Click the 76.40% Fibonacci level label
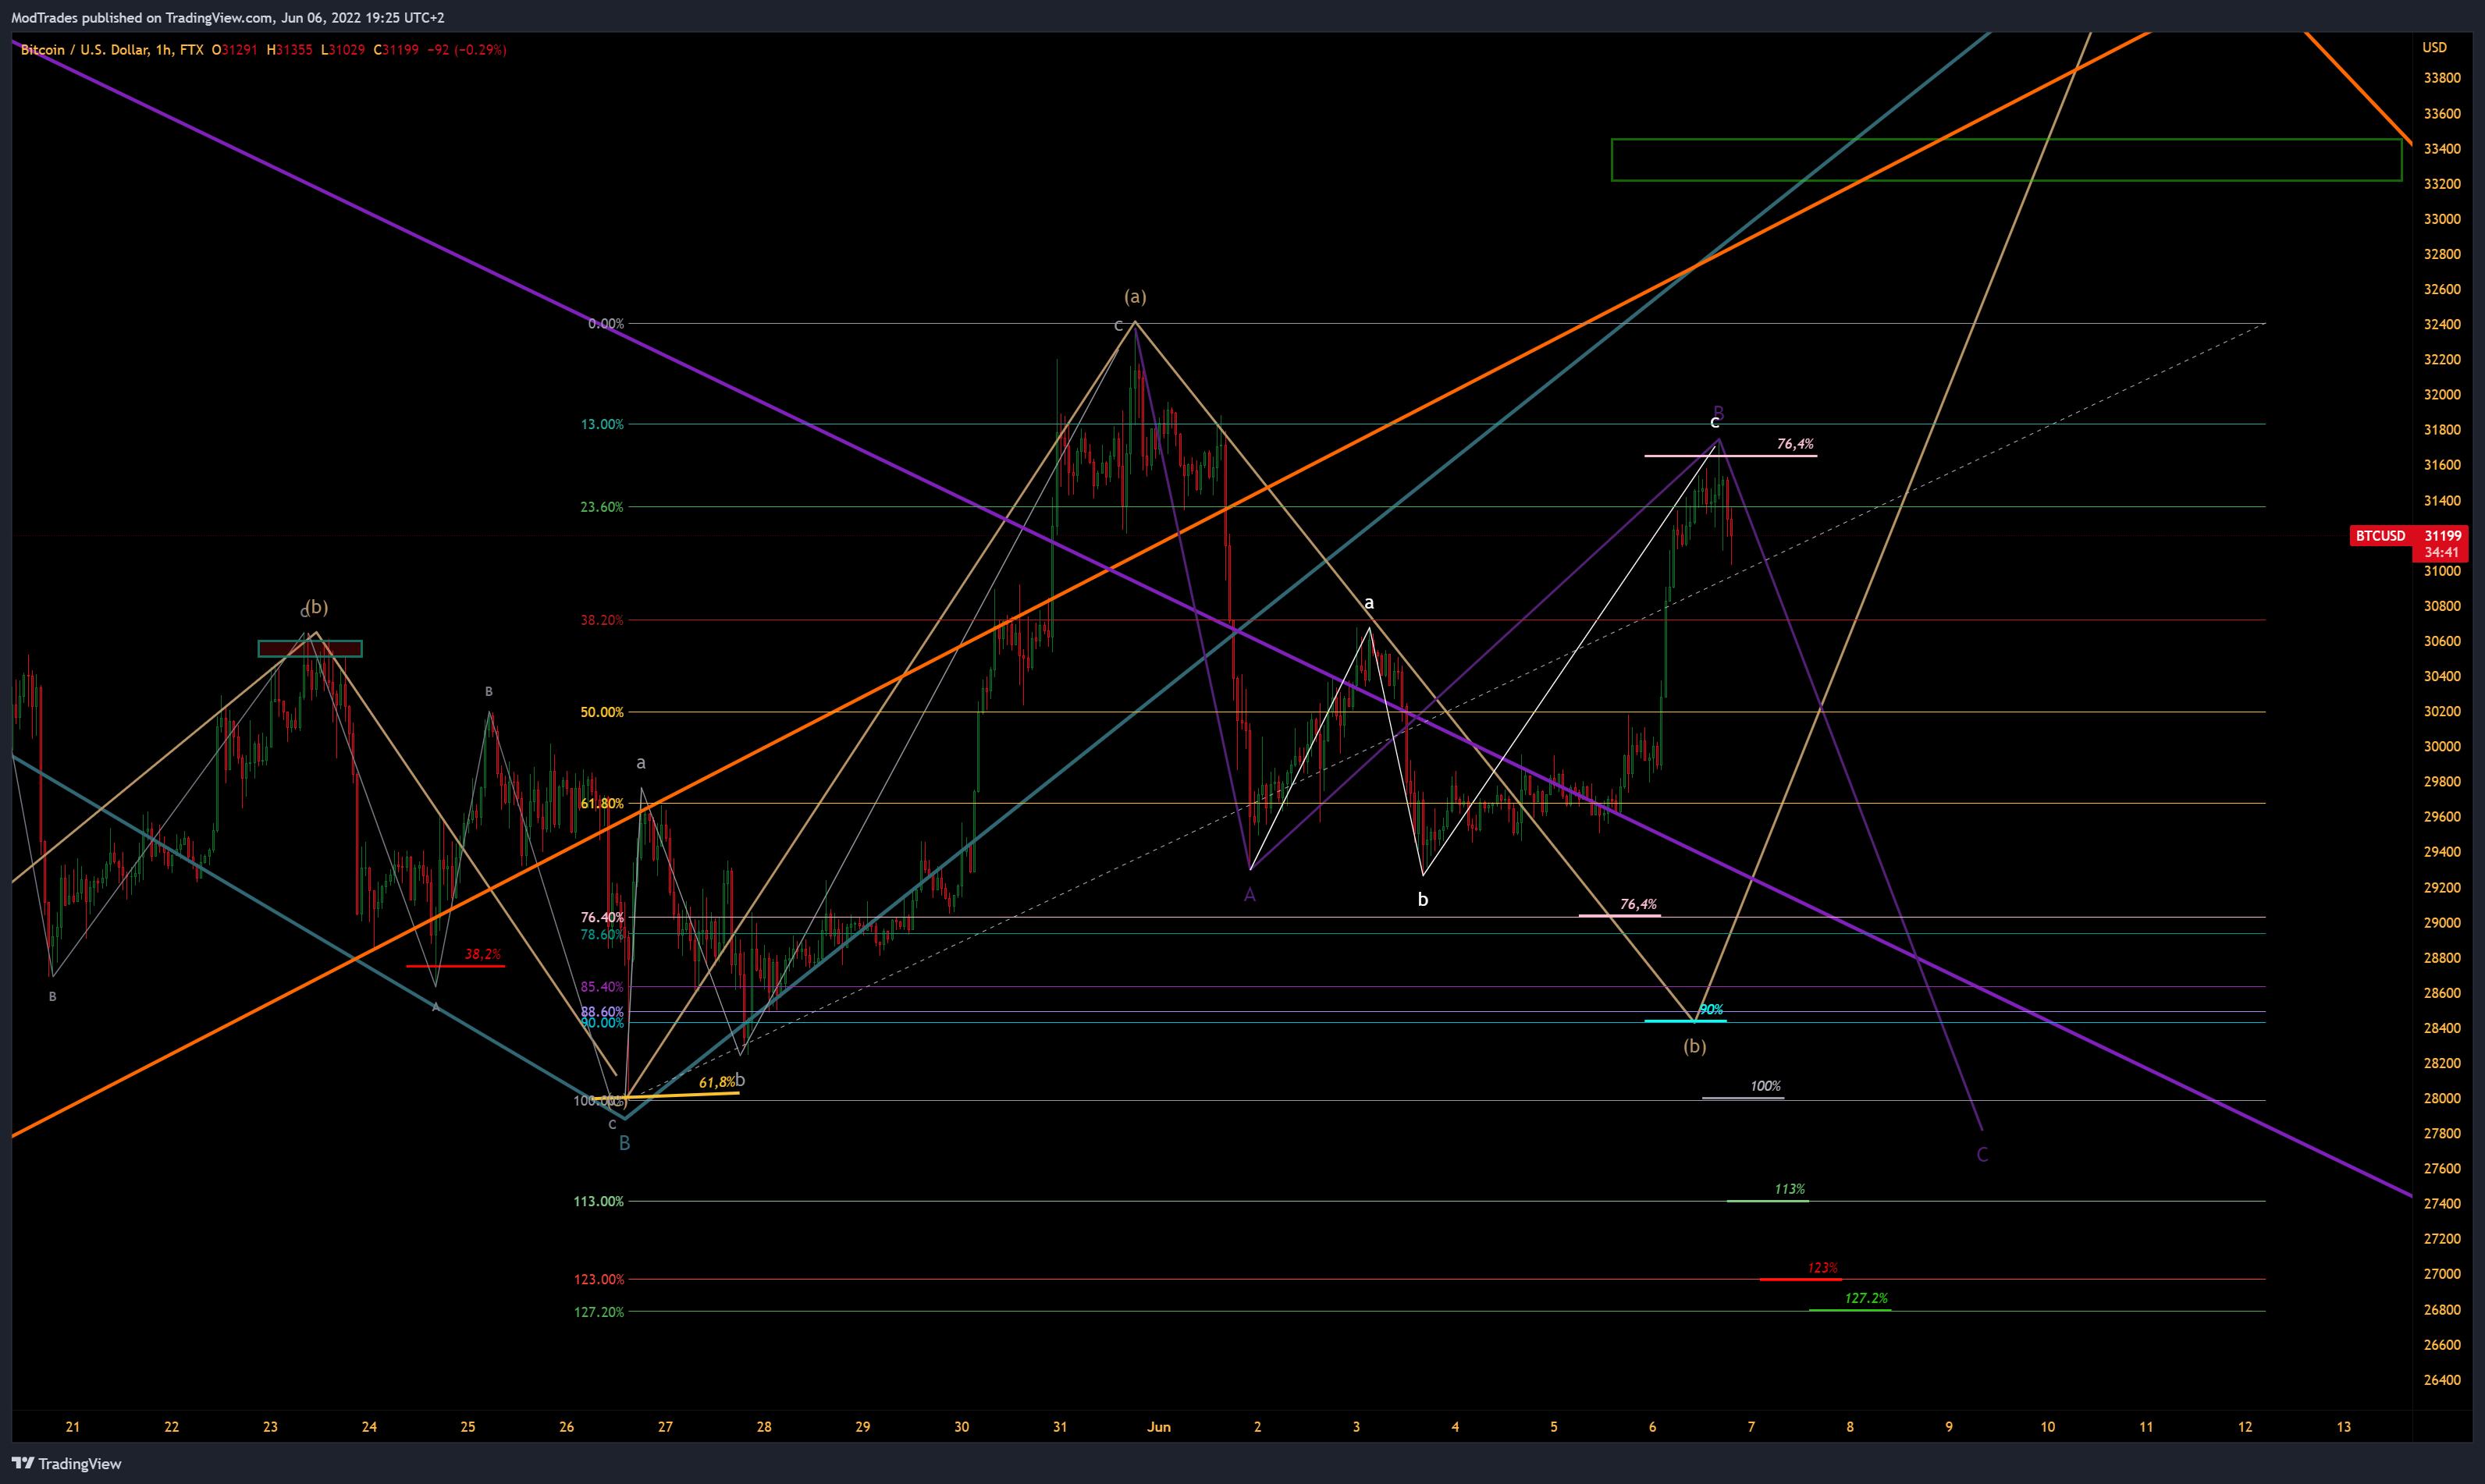 (x=602, y=917)
